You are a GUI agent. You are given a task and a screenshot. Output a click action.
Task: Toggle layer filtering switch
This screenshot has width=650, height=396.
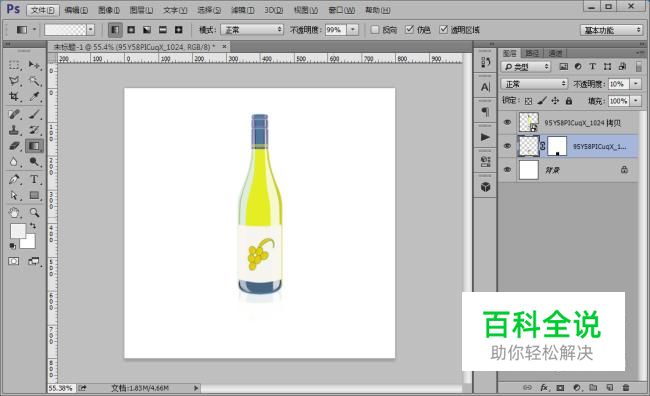tap(638, 66)
